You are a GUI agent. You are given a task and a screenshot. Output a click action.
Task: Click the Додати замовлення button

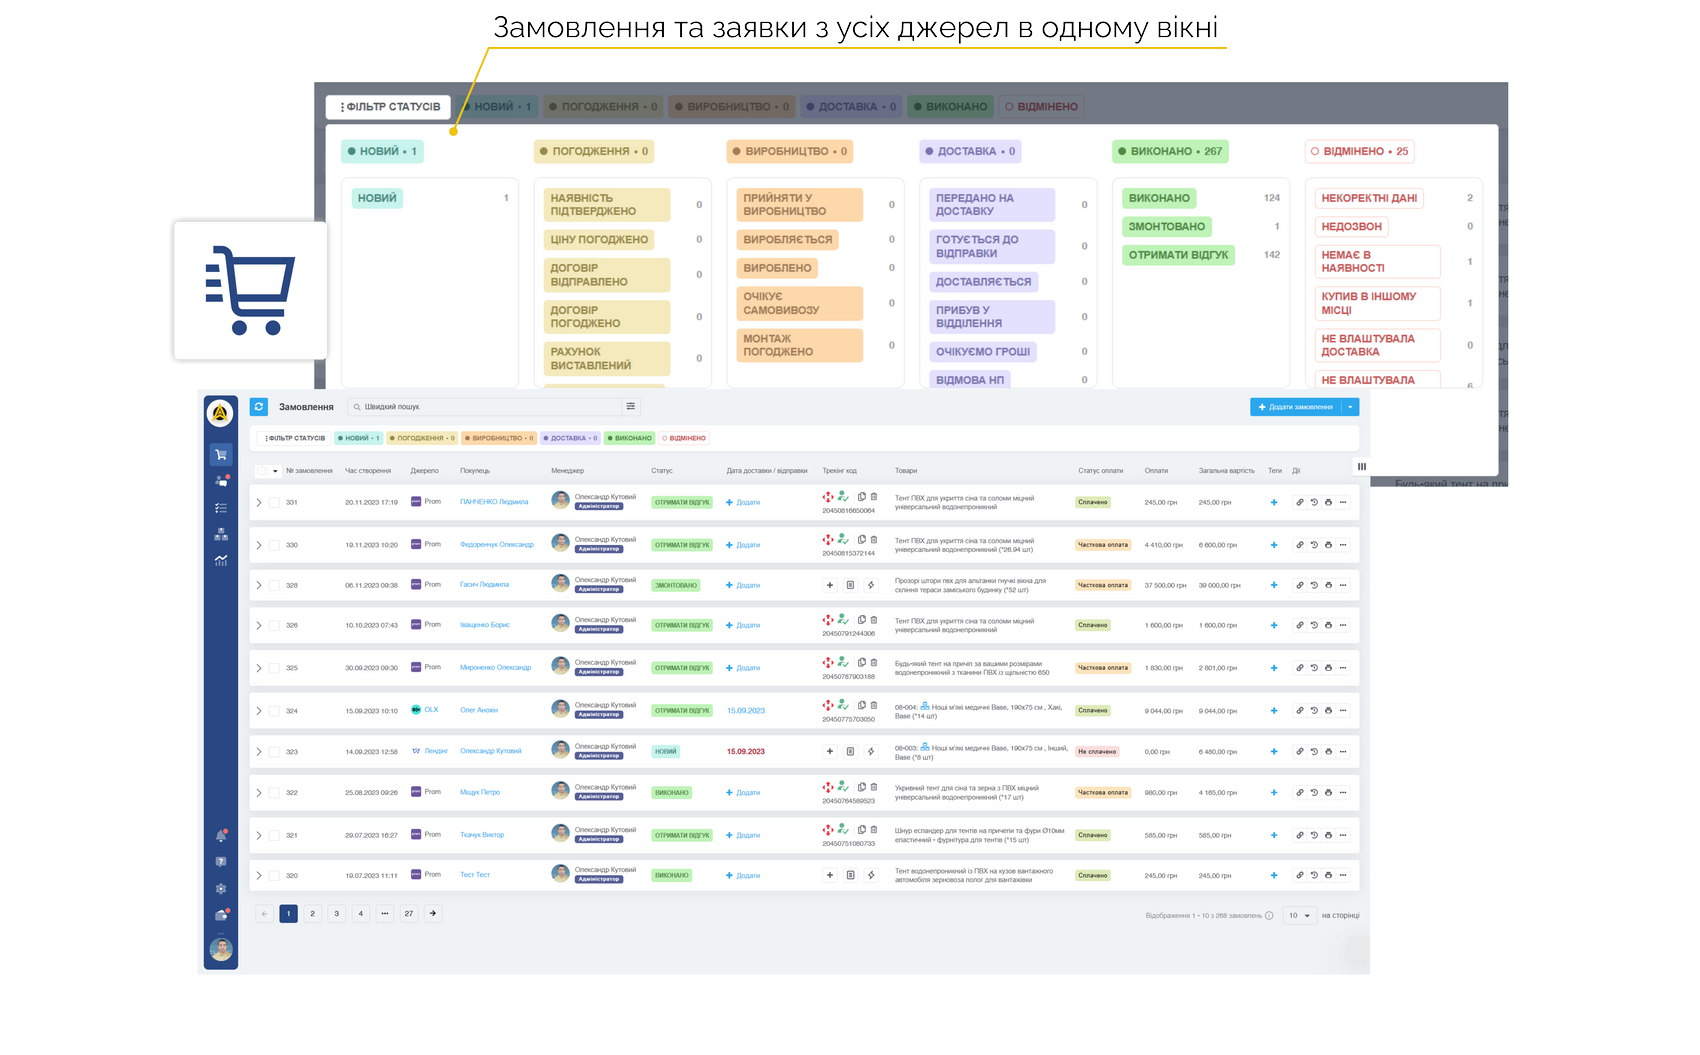click(1295, 407)
